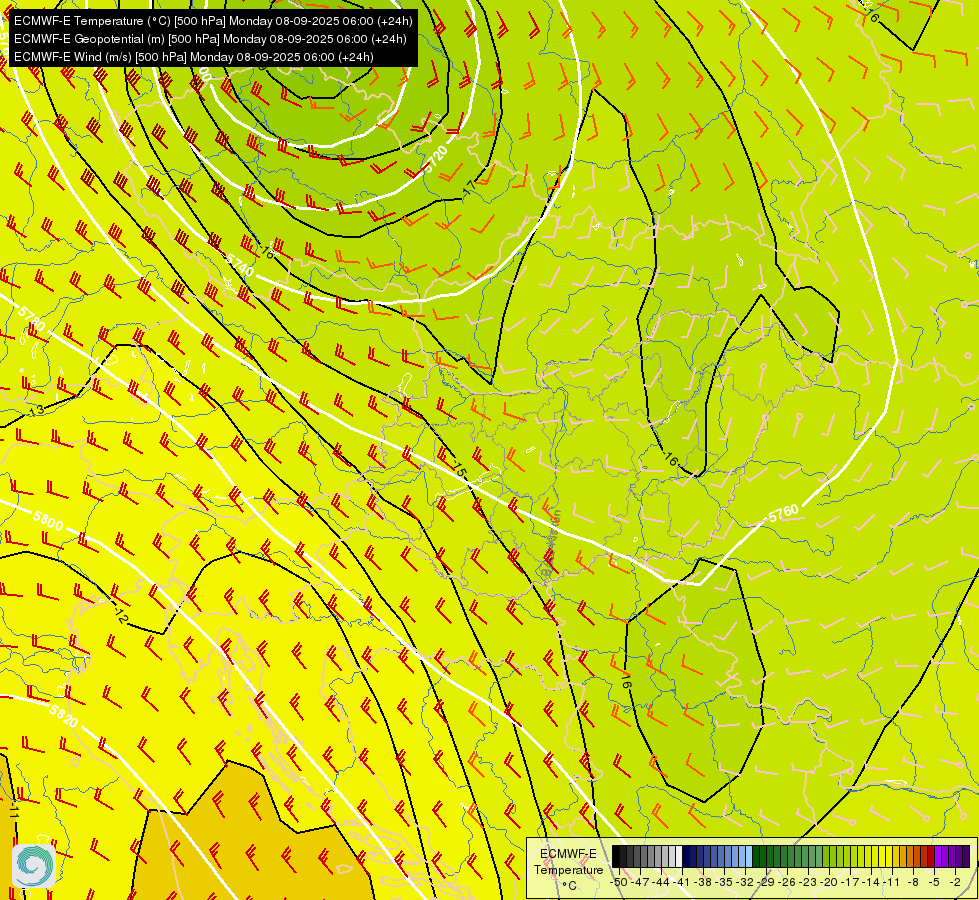Select the black swatch on the temperature color scale
This screenshot has height=900, width=979.
[x=616, y=856]
